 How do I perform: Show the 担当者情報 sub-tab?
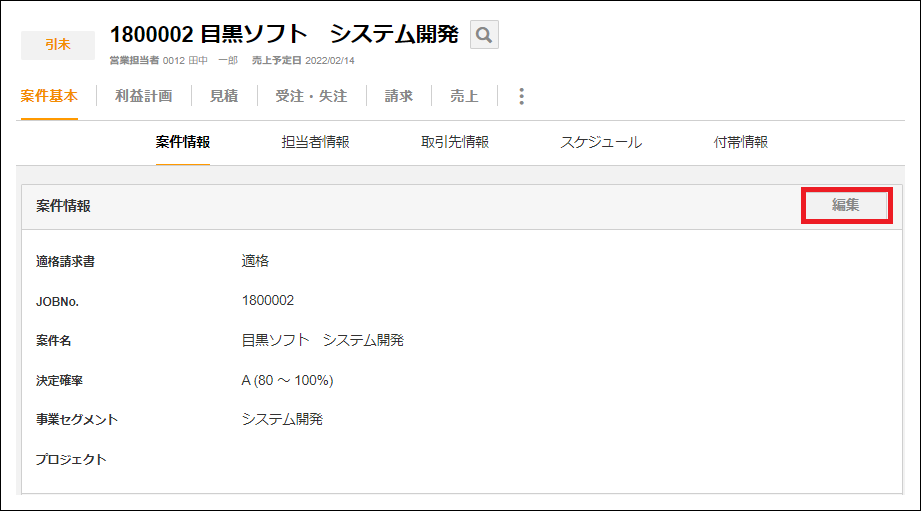[x=315, y=142]
